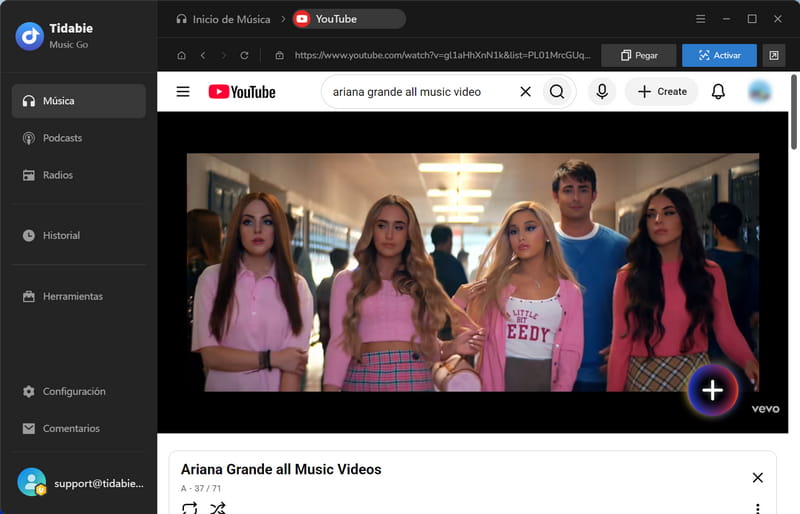This screenshot has height=514, width=800.
Task: Go back to Inicio de Música breadcrumb
Action: pos(223,19)
